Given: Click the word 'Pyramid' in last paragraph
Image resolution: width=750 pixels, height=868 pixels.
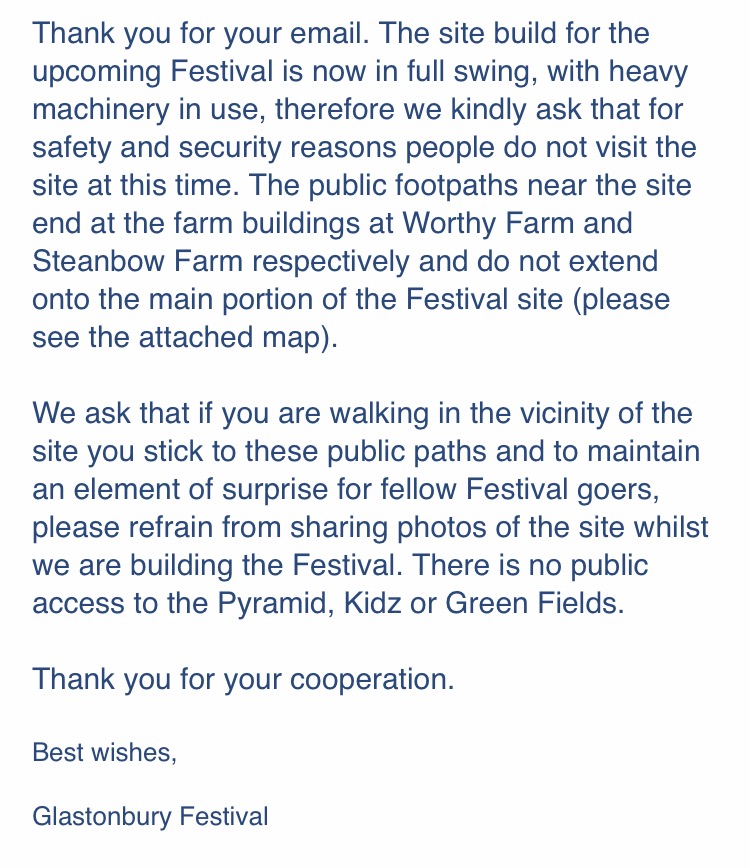Looking at the screenshot, I should [276, 603].
